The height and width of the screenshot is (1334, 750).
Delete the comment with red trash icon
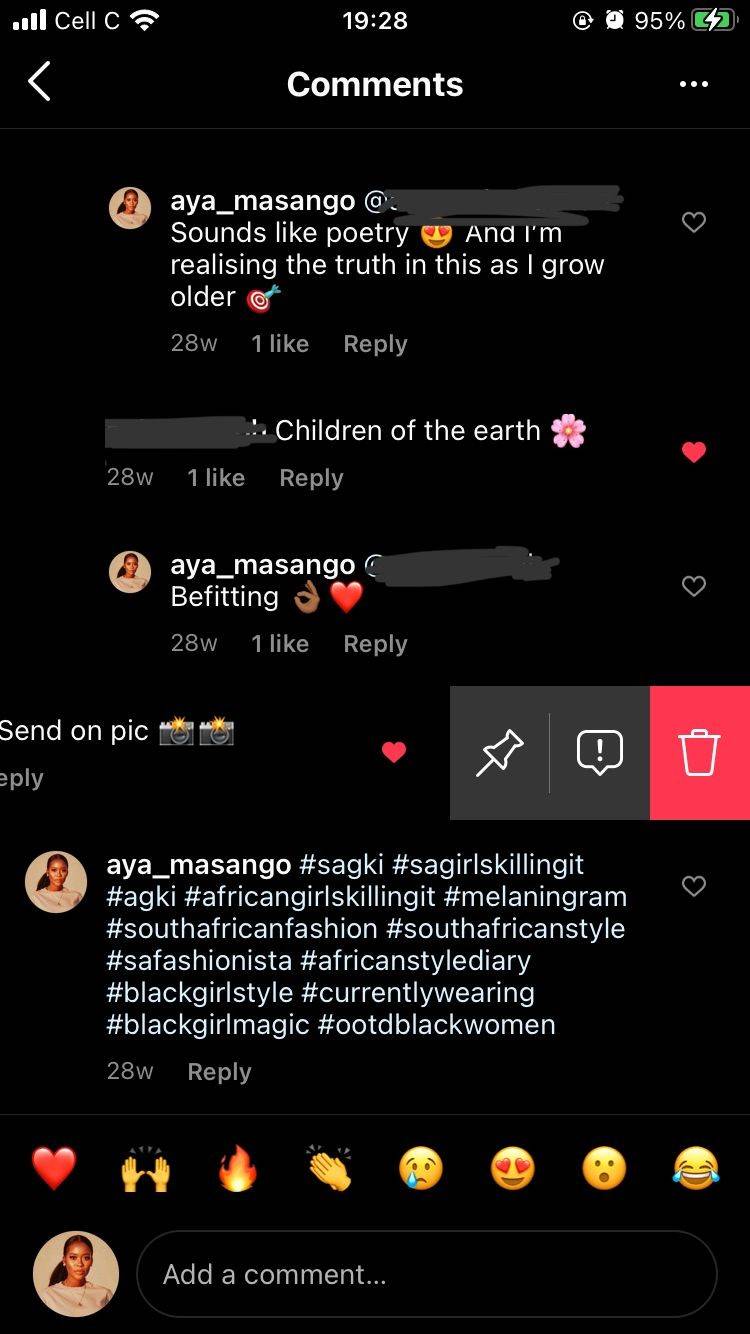point(700,753)
